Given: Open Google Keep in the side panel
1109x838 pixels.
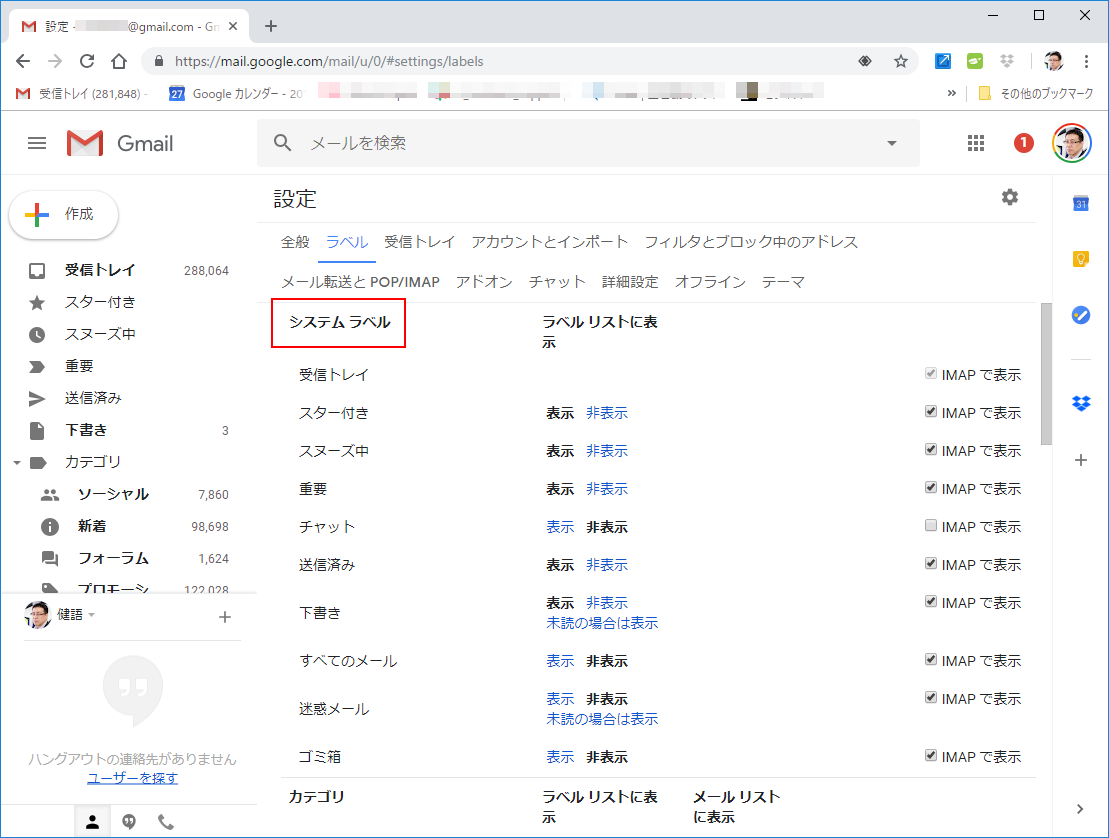Looking at the screenshot, I should pyautogui.click(x=1081, y=258).
